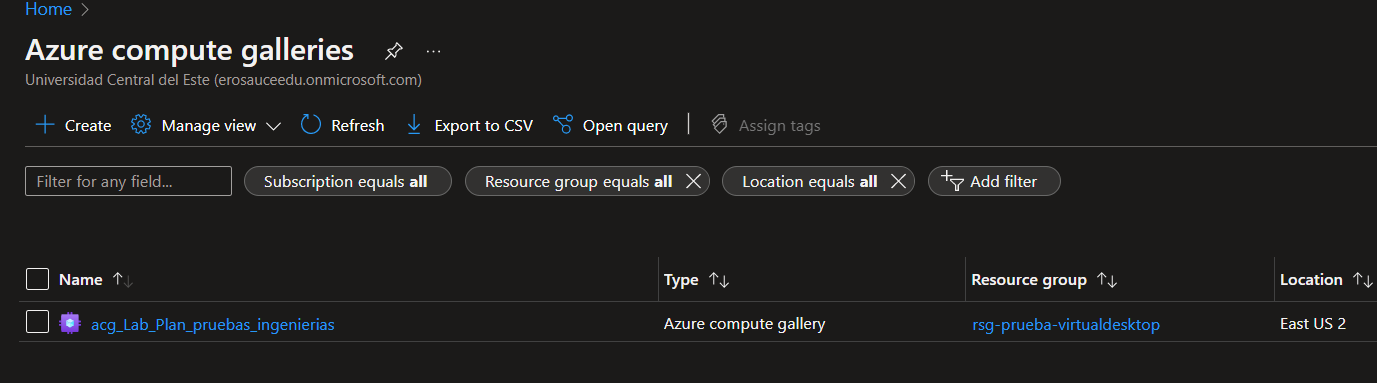Click the Open query graph icon

pos(563,125)
